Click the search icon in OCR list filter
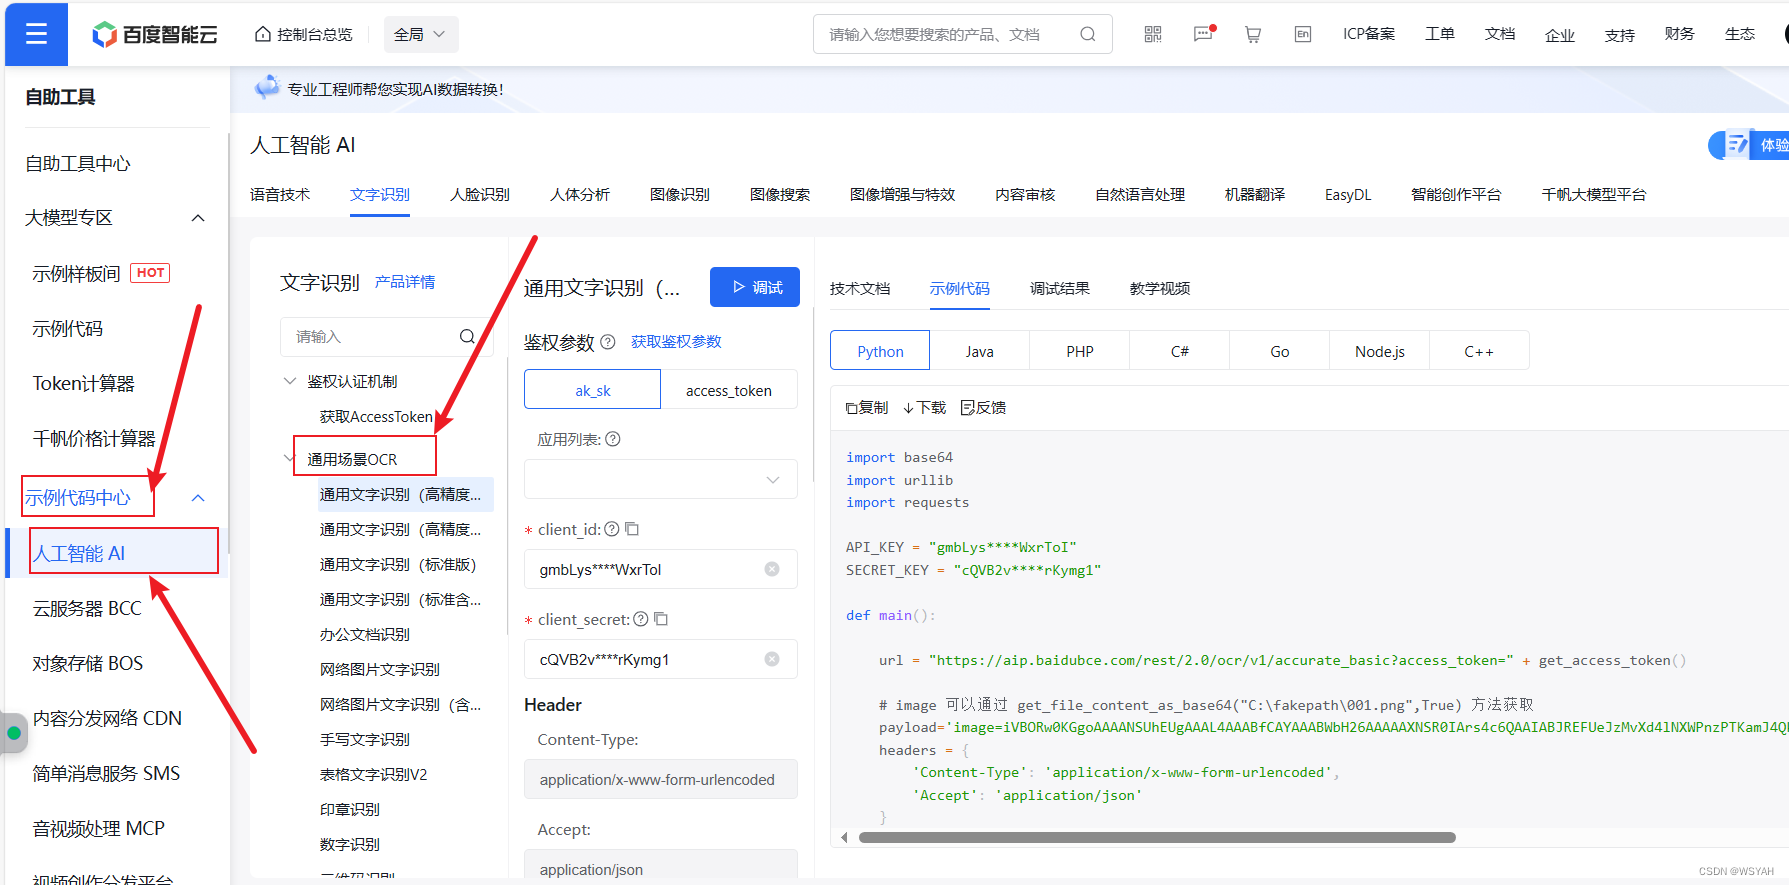 (x=467, y=337)
